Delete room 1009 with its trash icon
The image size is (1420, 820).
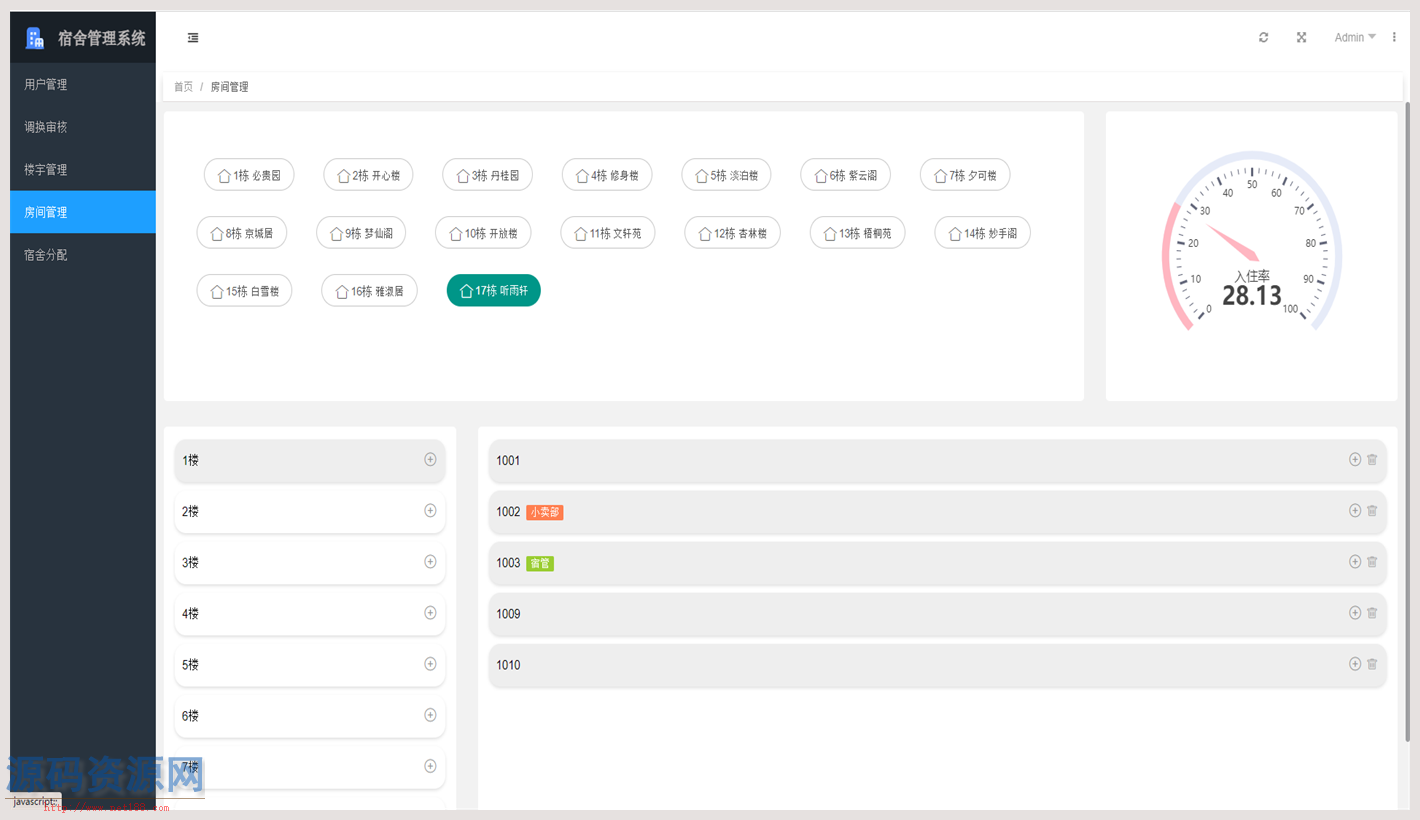point(1372,612)
